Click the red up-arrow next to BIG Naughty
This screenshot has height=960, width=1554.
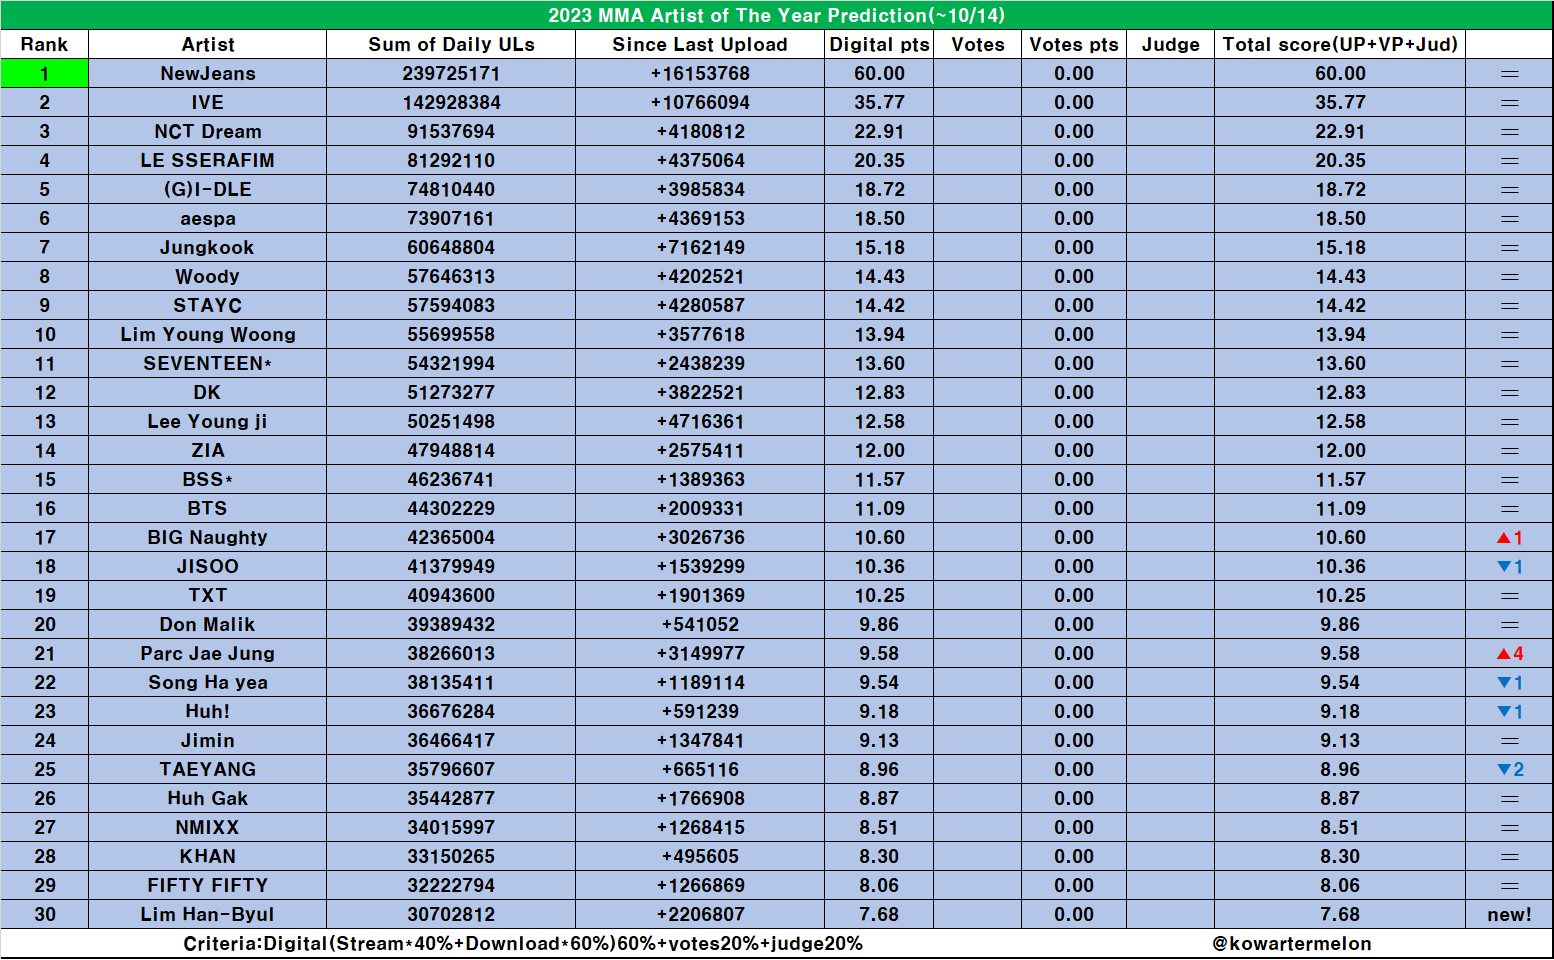coord(1503,538)
